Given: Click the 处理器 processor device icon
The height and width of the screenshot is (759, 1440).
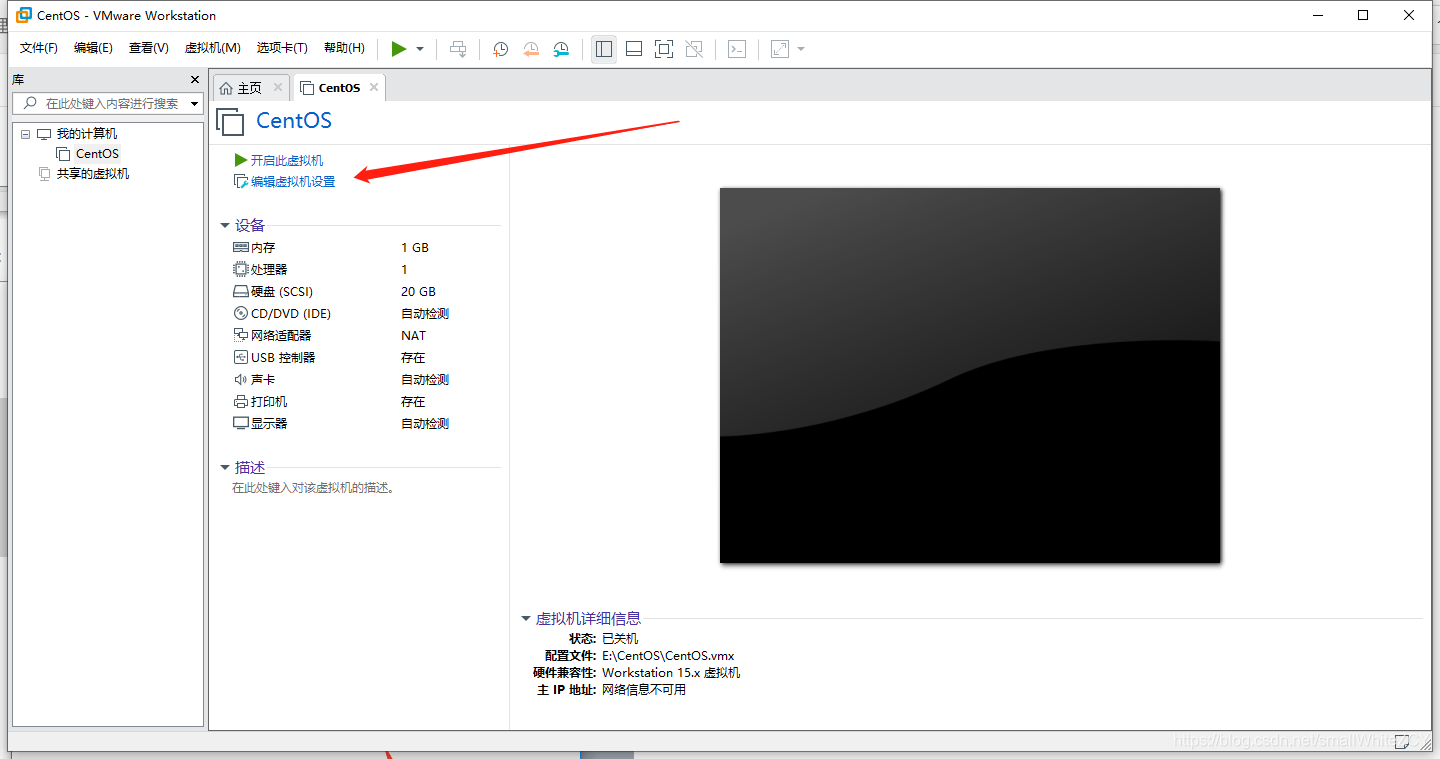Looking at the screenshot, I should coord(240,269).
